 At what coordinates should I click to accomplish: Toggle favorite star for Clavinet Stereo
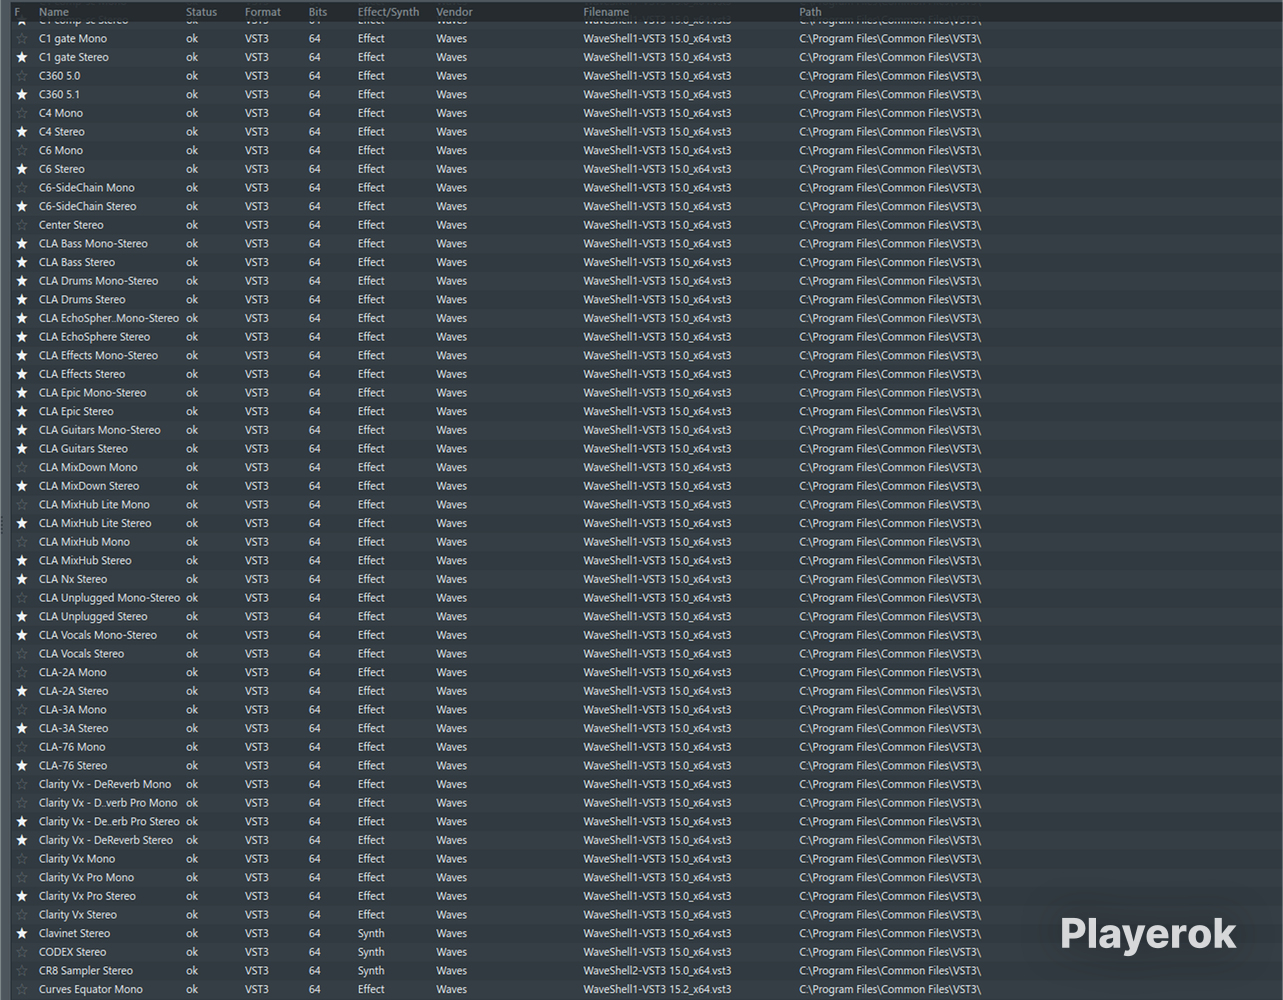(x=22, y=934)
